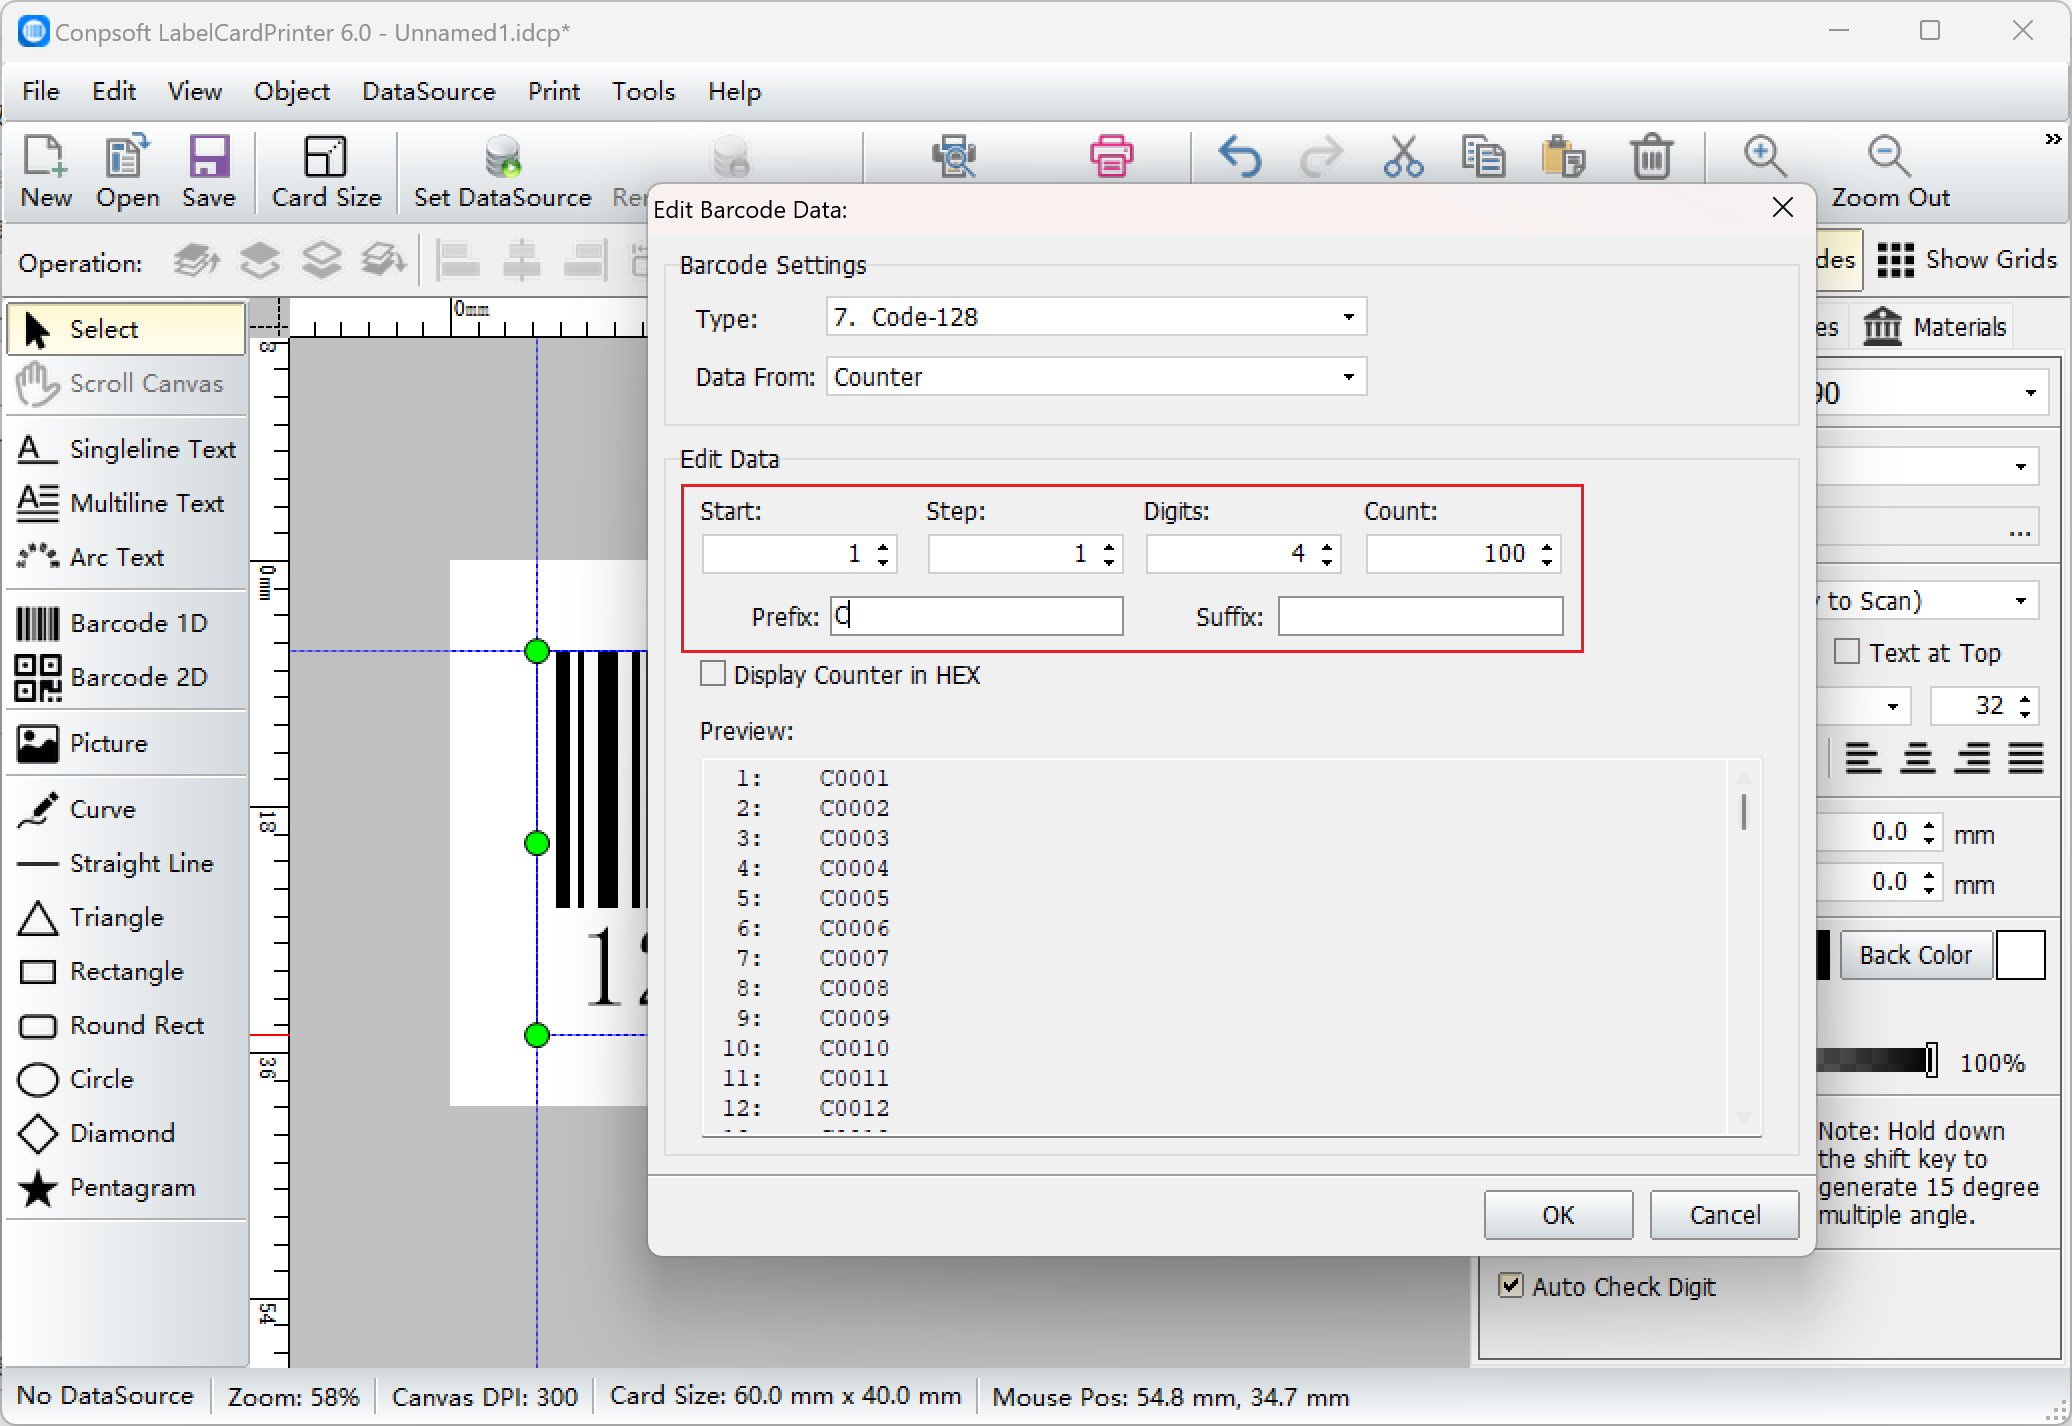Click the opacity slider handle at 100%

tap(1931, 1060)
